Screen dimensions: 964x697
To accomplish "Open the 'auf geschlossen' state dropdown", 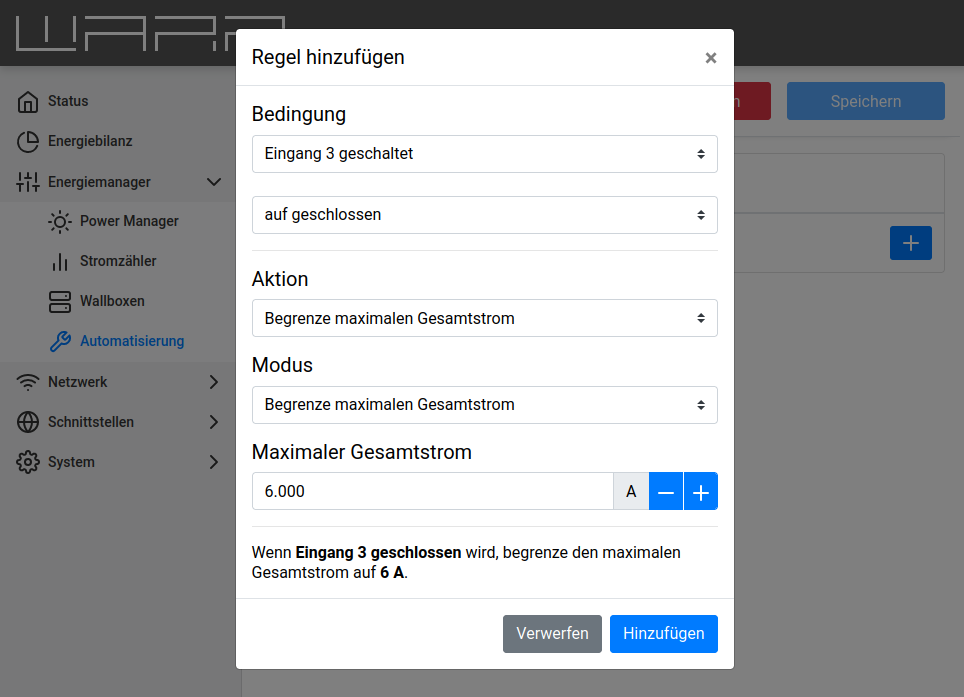I will pos(484,215).
